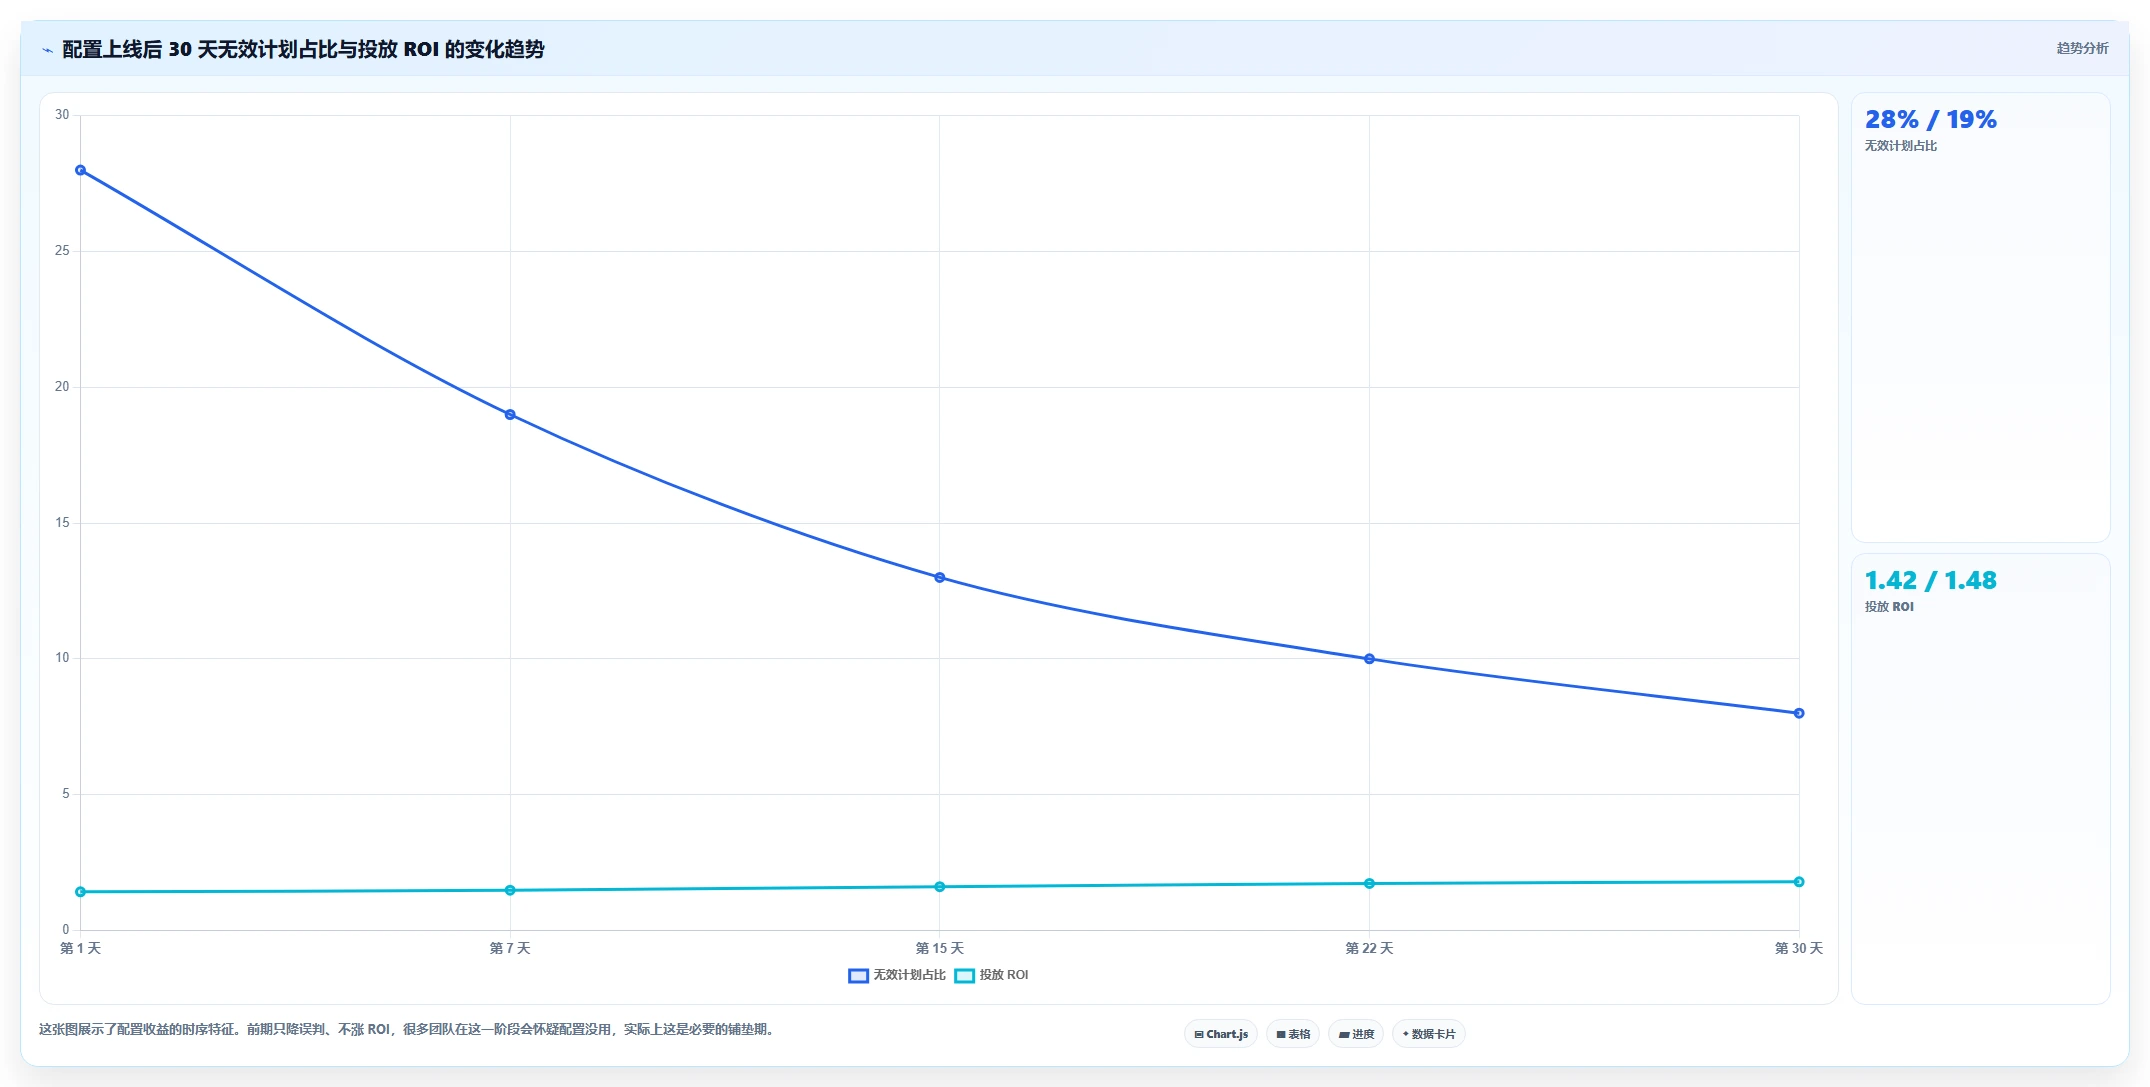Click the 第 15 天 x-axis label
Viewport: 2150px width, 1087px height.
[x=940, y=948]
